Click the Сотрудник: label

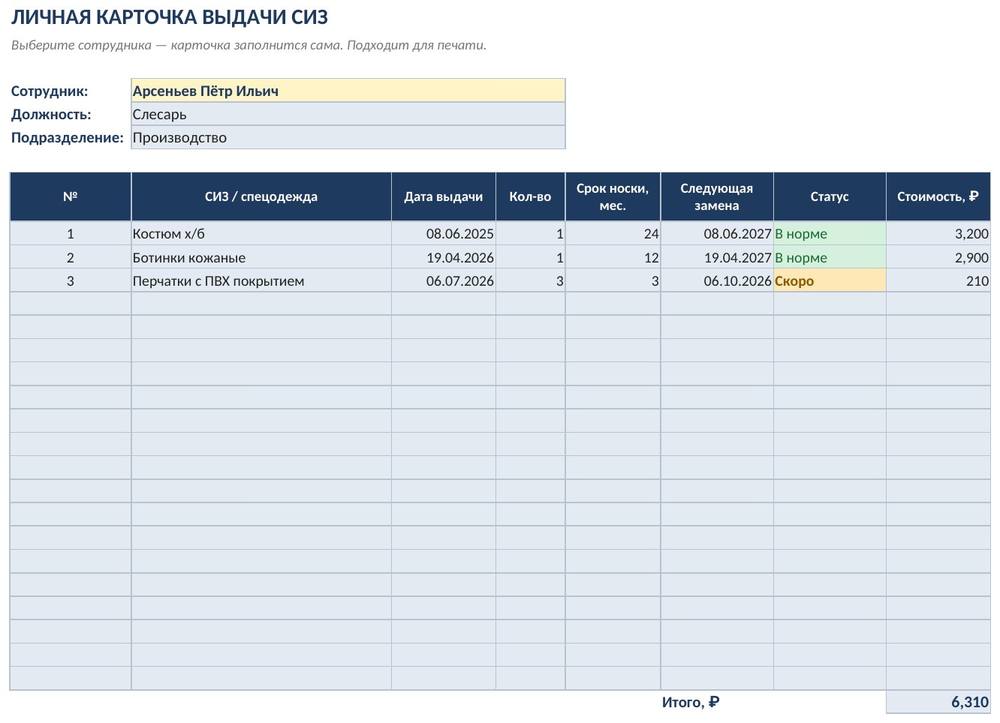pyautogui.click(x=50, y=91)
